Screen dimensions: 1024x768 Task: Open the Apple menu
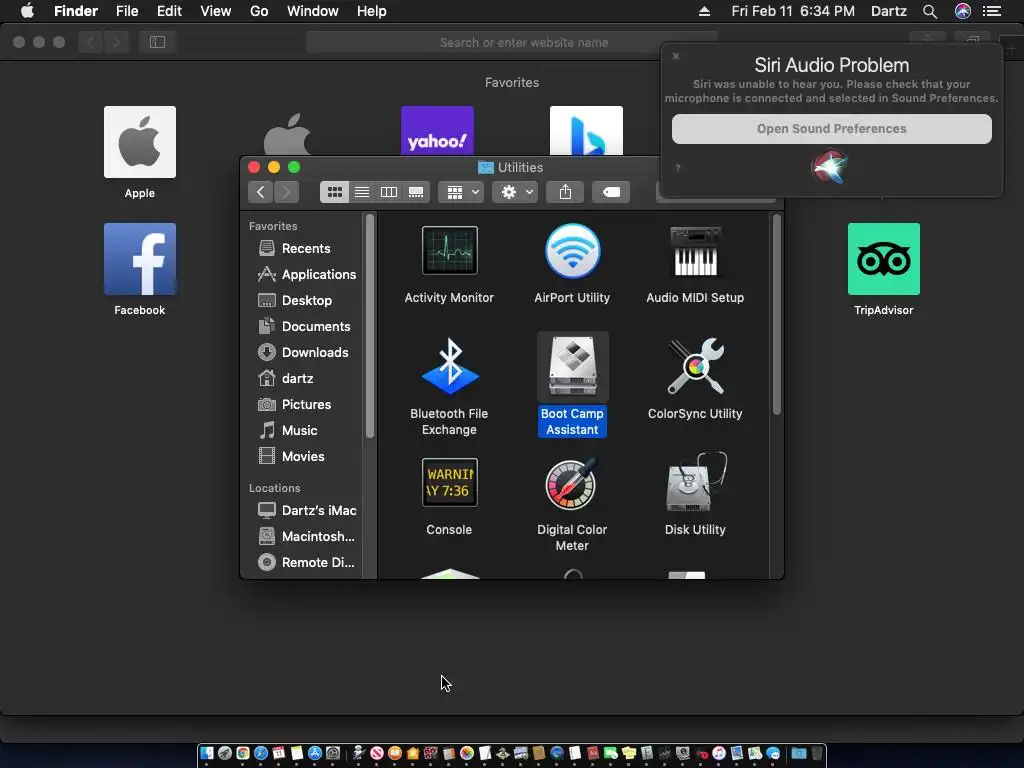(x=27, y=11)
